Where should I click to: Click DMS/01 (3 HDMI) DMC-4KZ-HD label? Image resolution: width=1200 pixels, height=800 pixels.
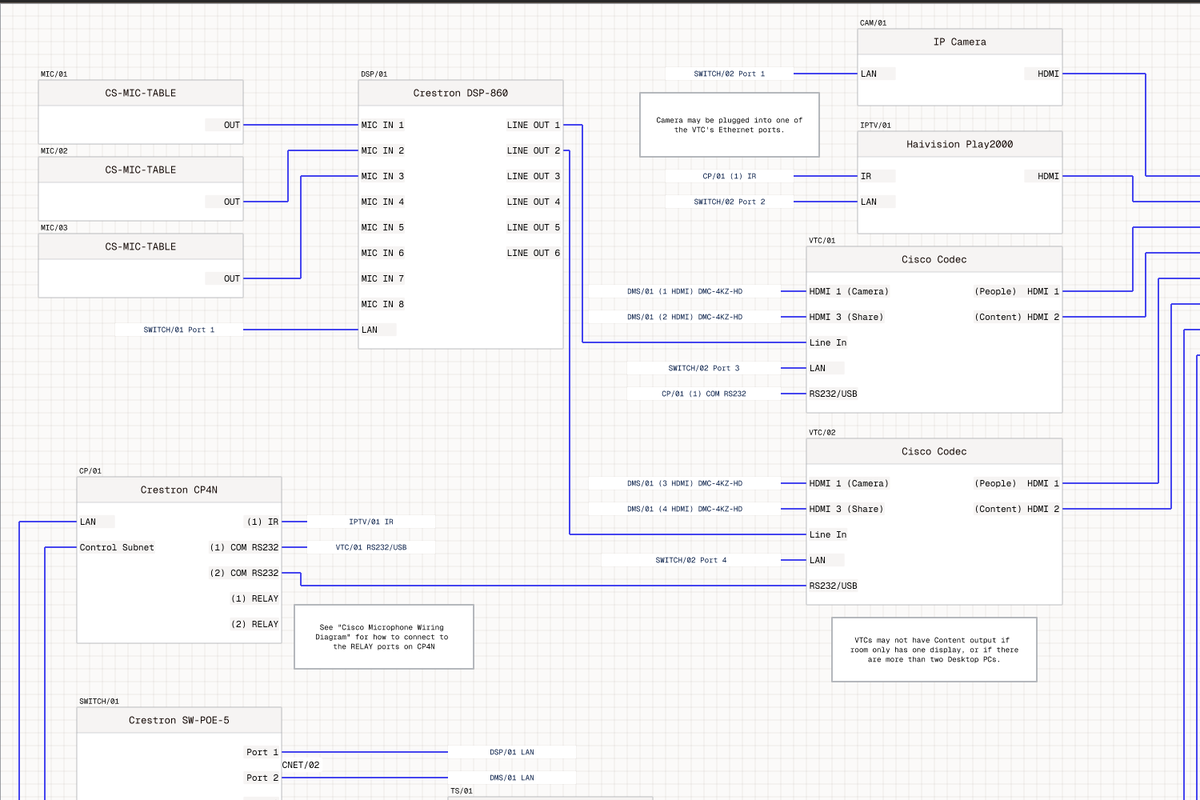tap(685, 484)
